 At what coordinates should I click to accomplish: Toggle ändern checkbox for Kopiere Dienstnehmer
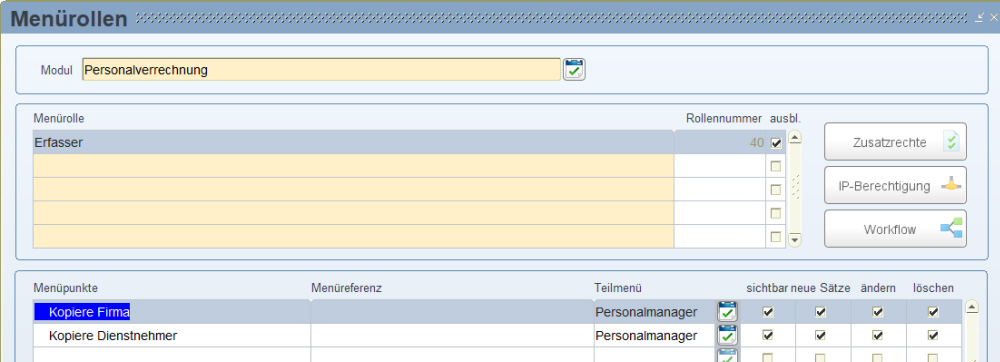tap(878, 335)
